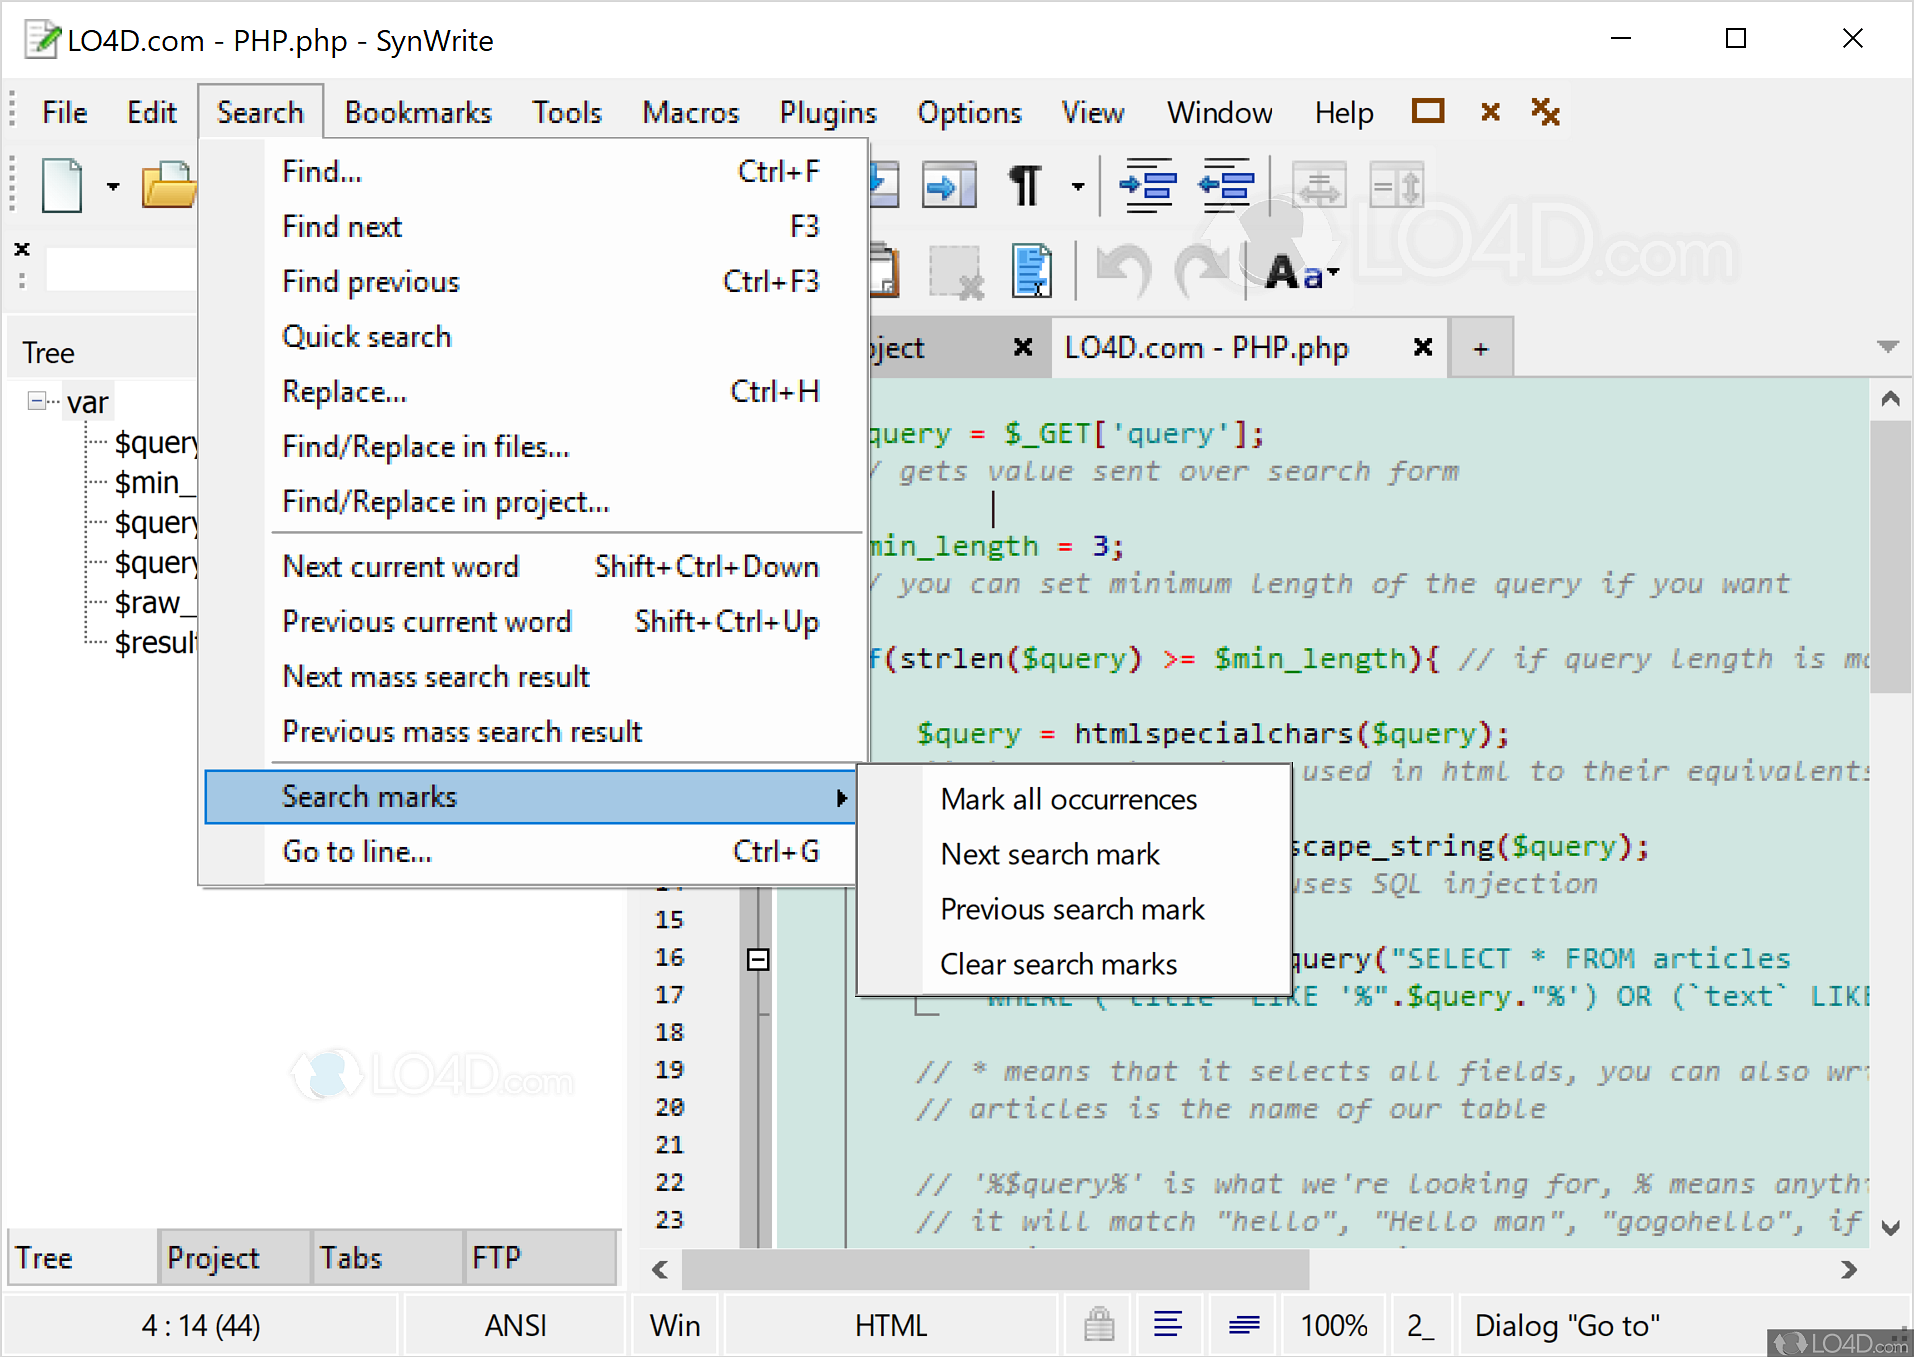The height and width of the screenshot is (1357, 1914).
Task: Toggle display of non-printing characters
Action: (x=1025, y=185)
